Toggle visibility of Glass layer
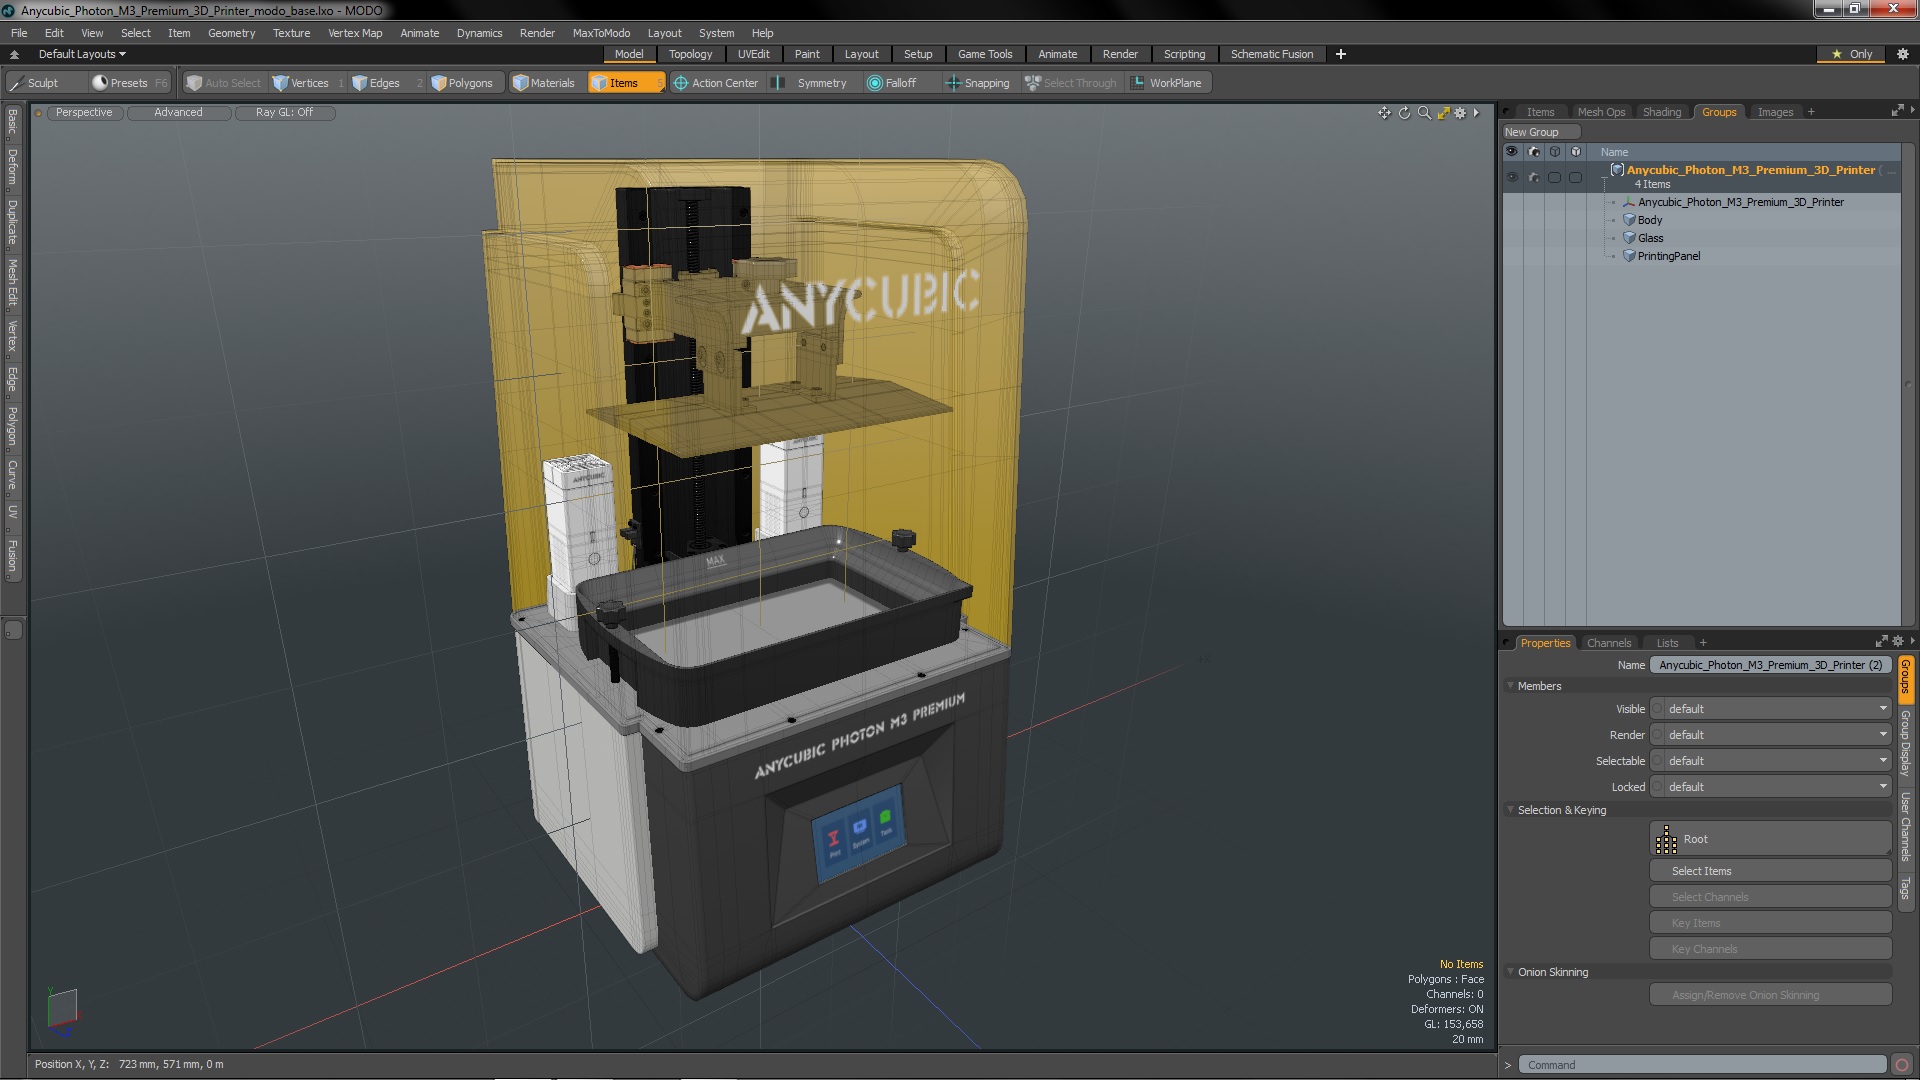 [1513, 237]
